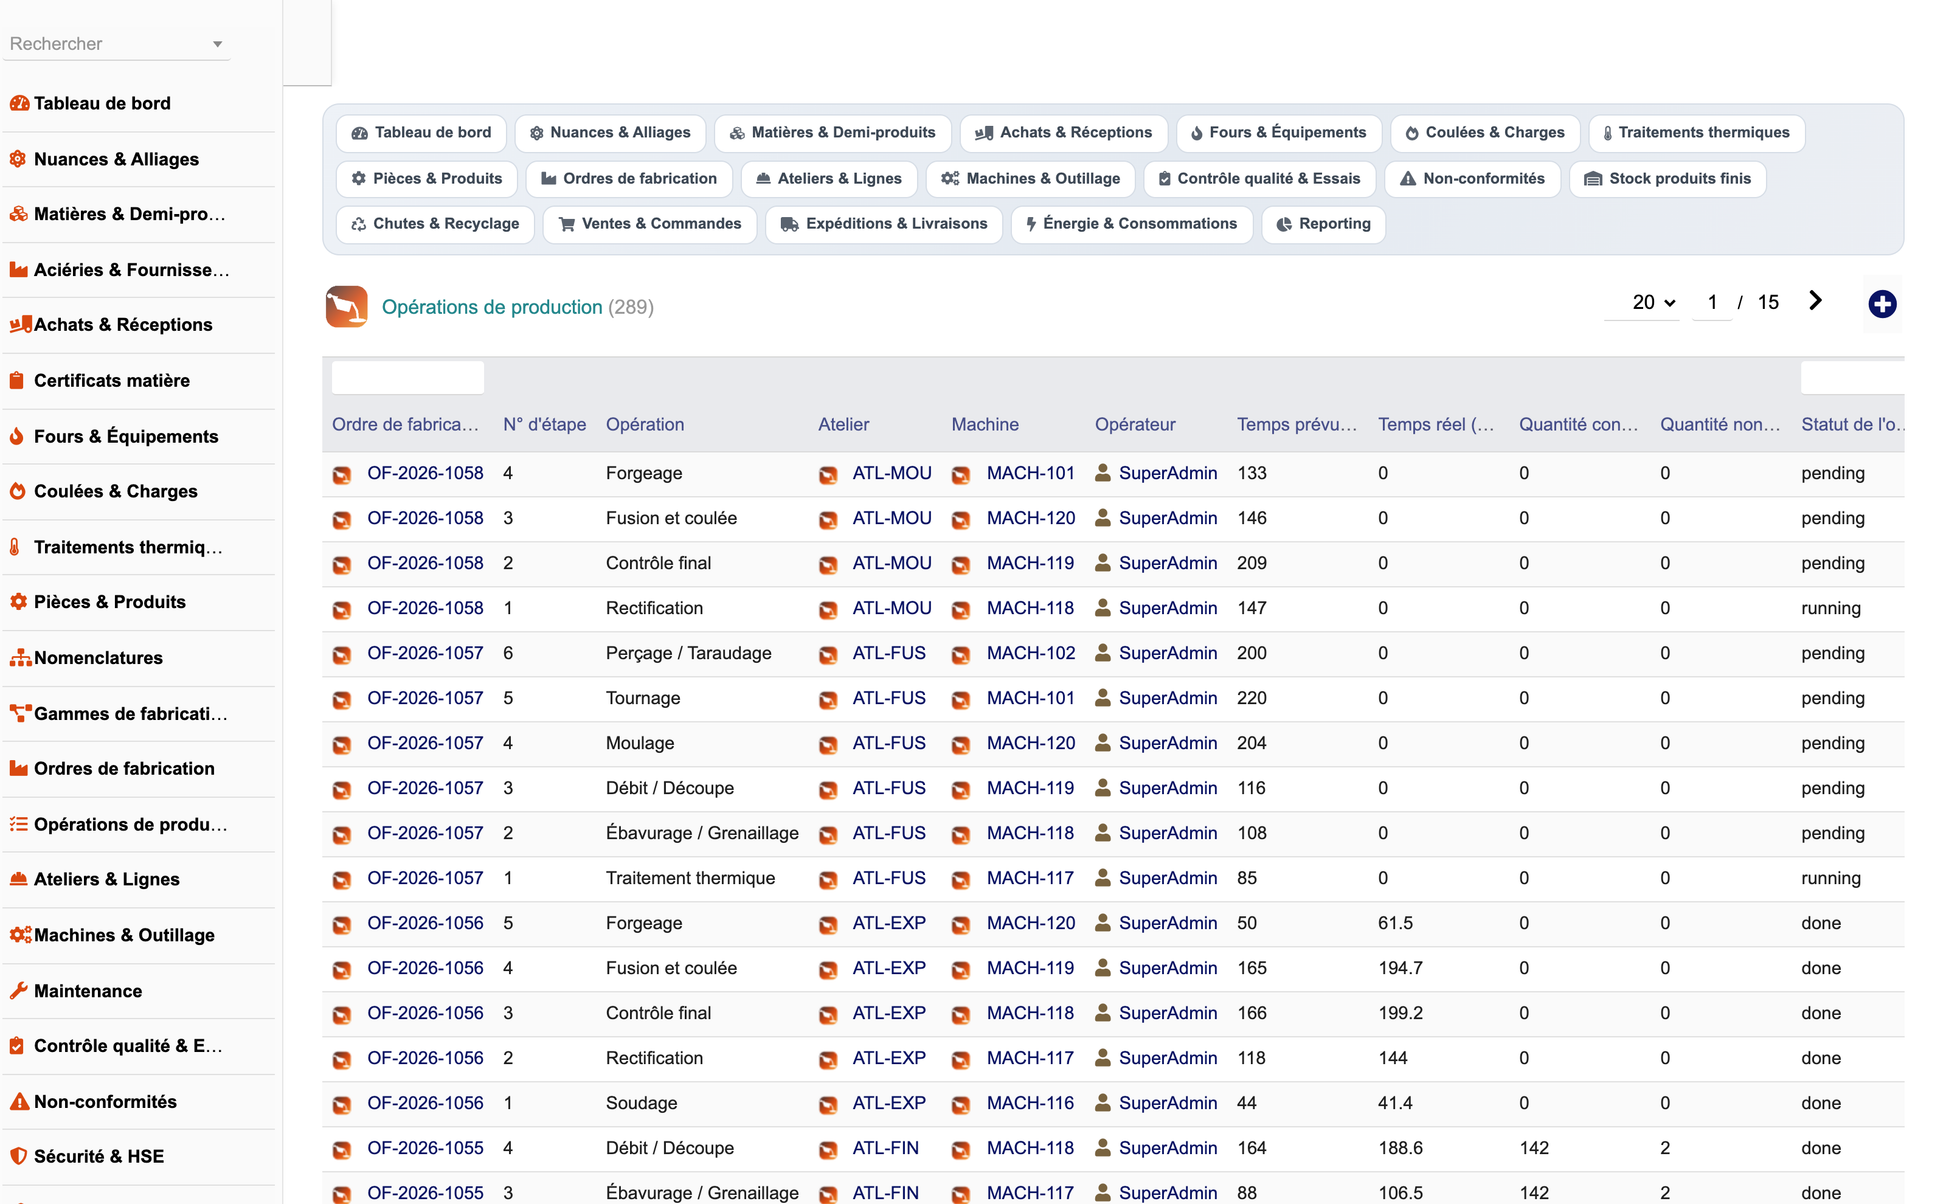This screenshot has height=1204, width=1946.
Task: Click record icon of Moulage row
Action: [x=342, y=744]
